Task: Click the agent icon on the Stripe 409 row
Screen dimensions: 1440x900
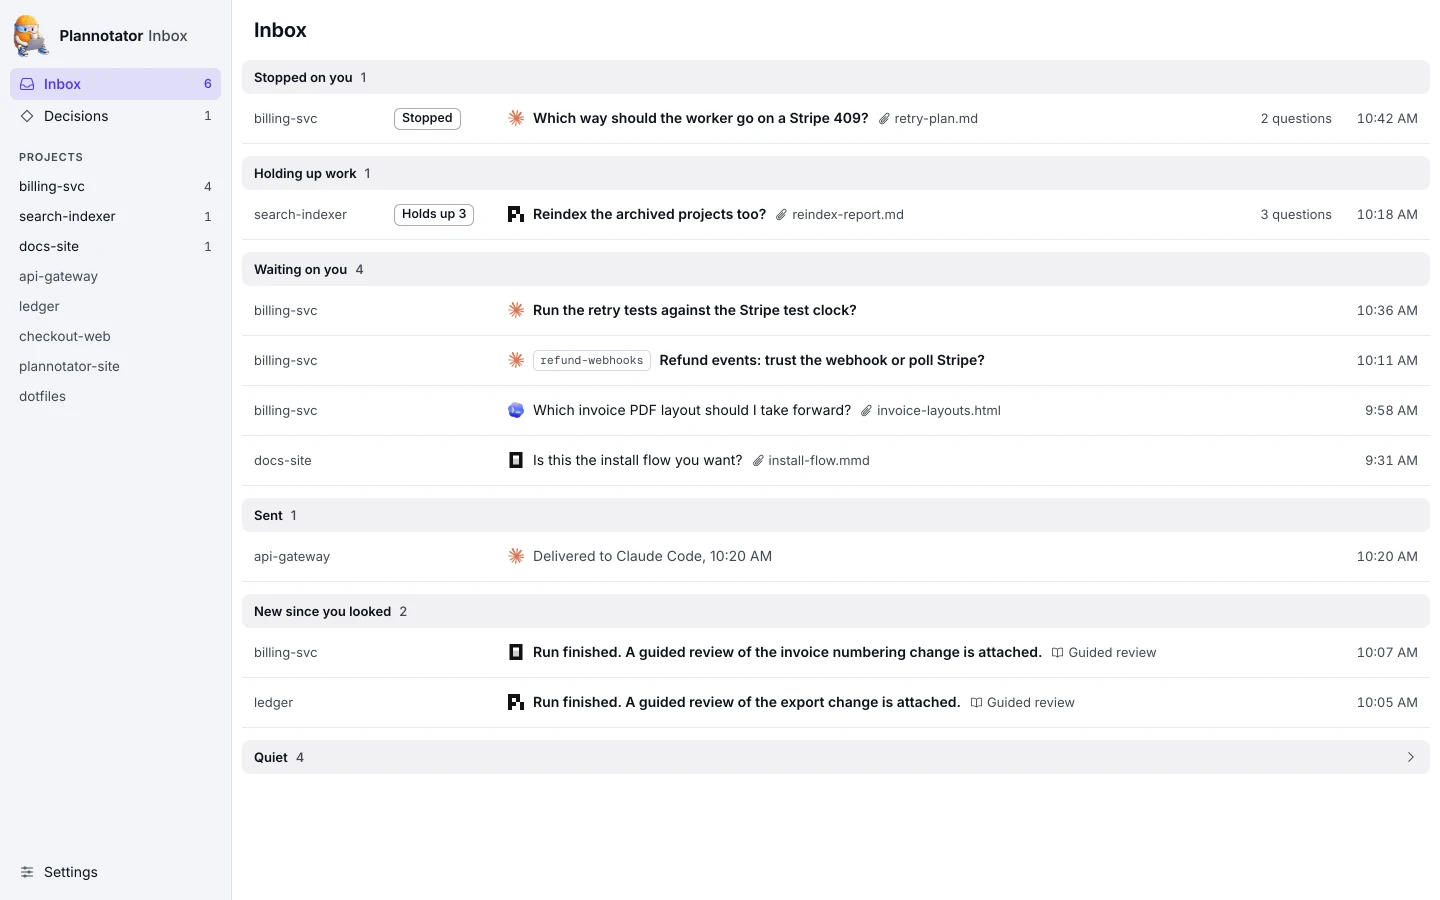Action: pyautogui.click(x=516, y=118)
